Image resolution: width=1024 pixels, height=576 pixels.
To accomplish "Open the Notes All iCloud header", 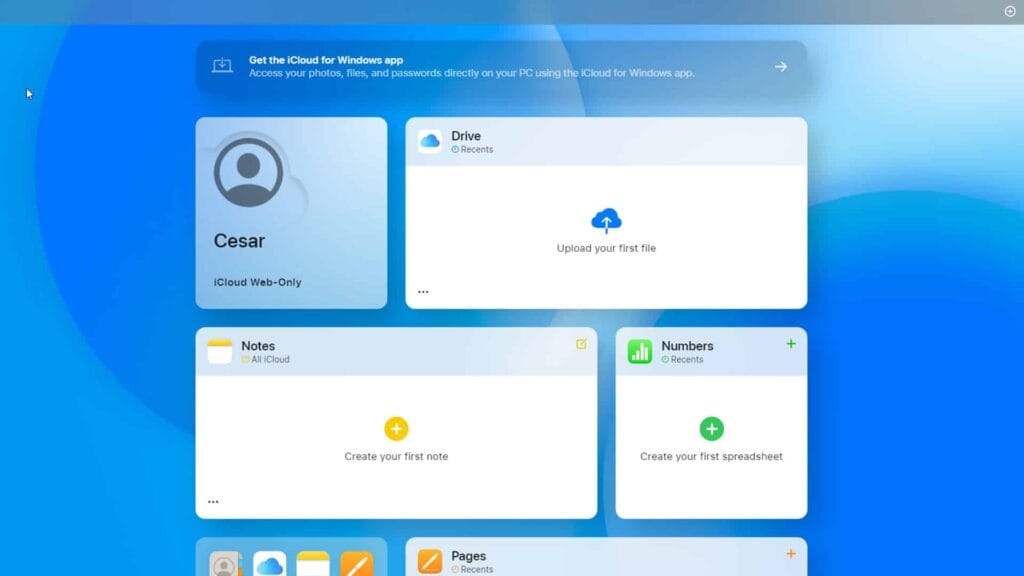I will (265, 359).
